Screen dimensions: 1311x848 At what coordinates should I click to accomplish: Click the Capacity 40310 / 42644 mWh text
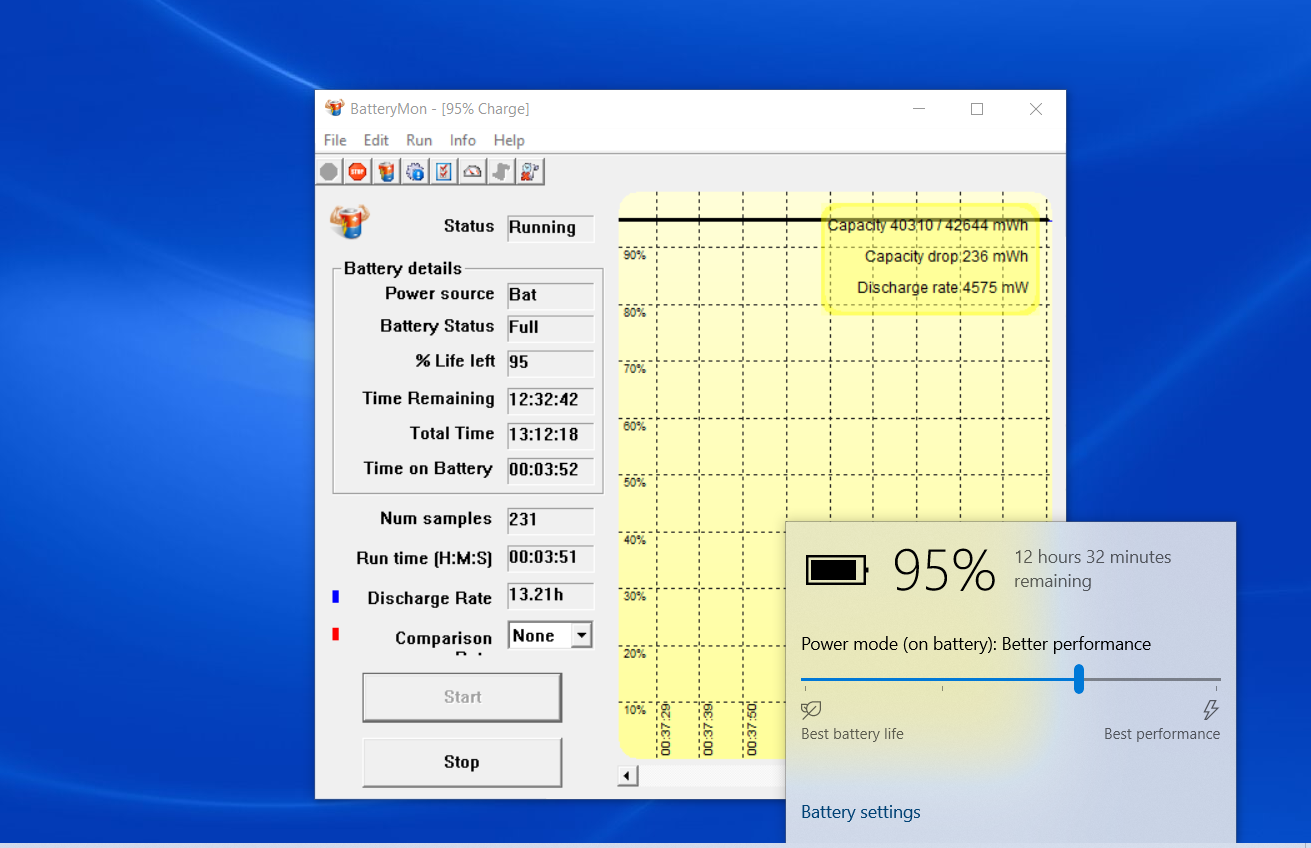(x=928, y=225)
